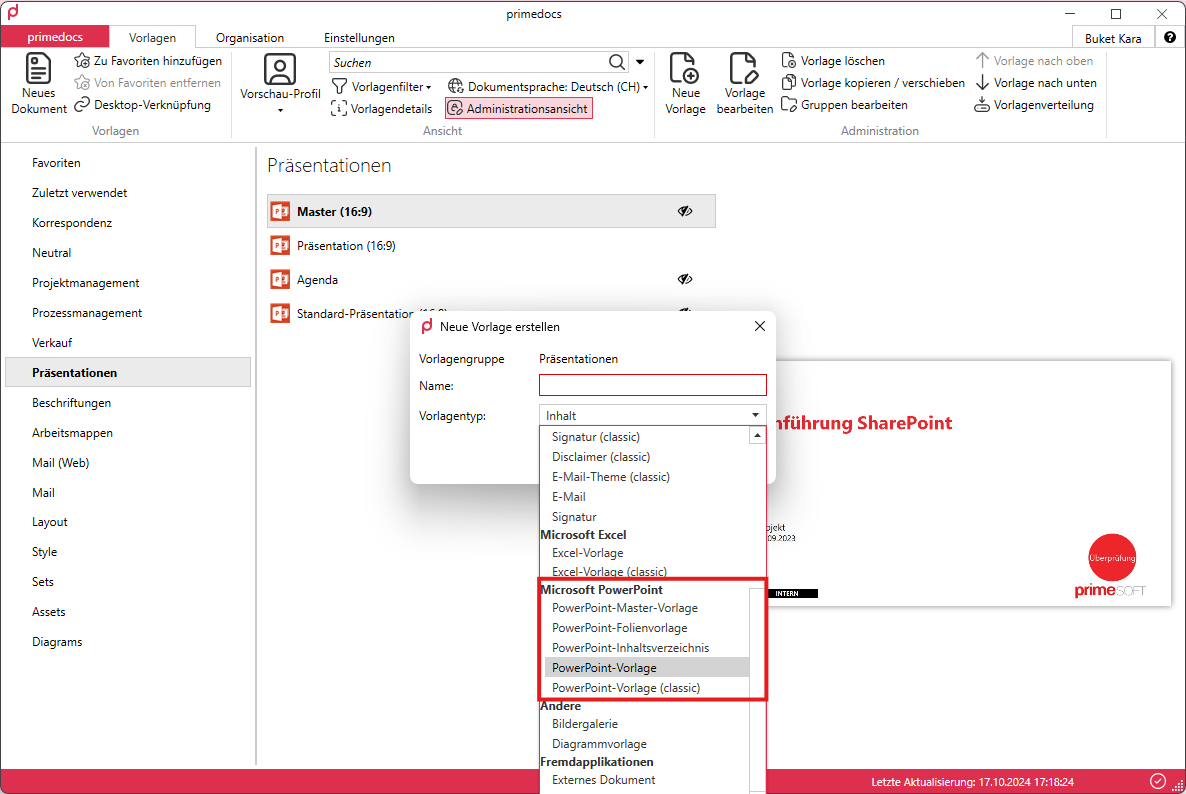Expand the search options arrow
This screenshot has width=1186, height=794.
640,62
